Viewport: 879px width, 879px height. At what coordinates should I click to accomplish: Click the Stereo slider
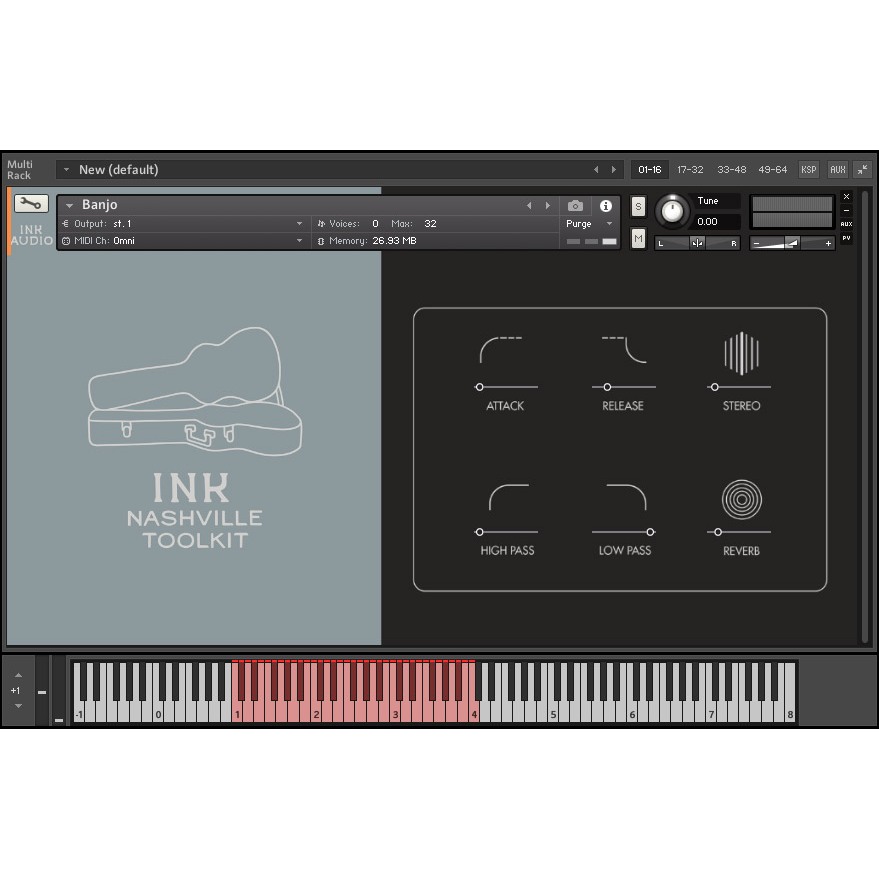pyautogui.click(x=739, y=387)
